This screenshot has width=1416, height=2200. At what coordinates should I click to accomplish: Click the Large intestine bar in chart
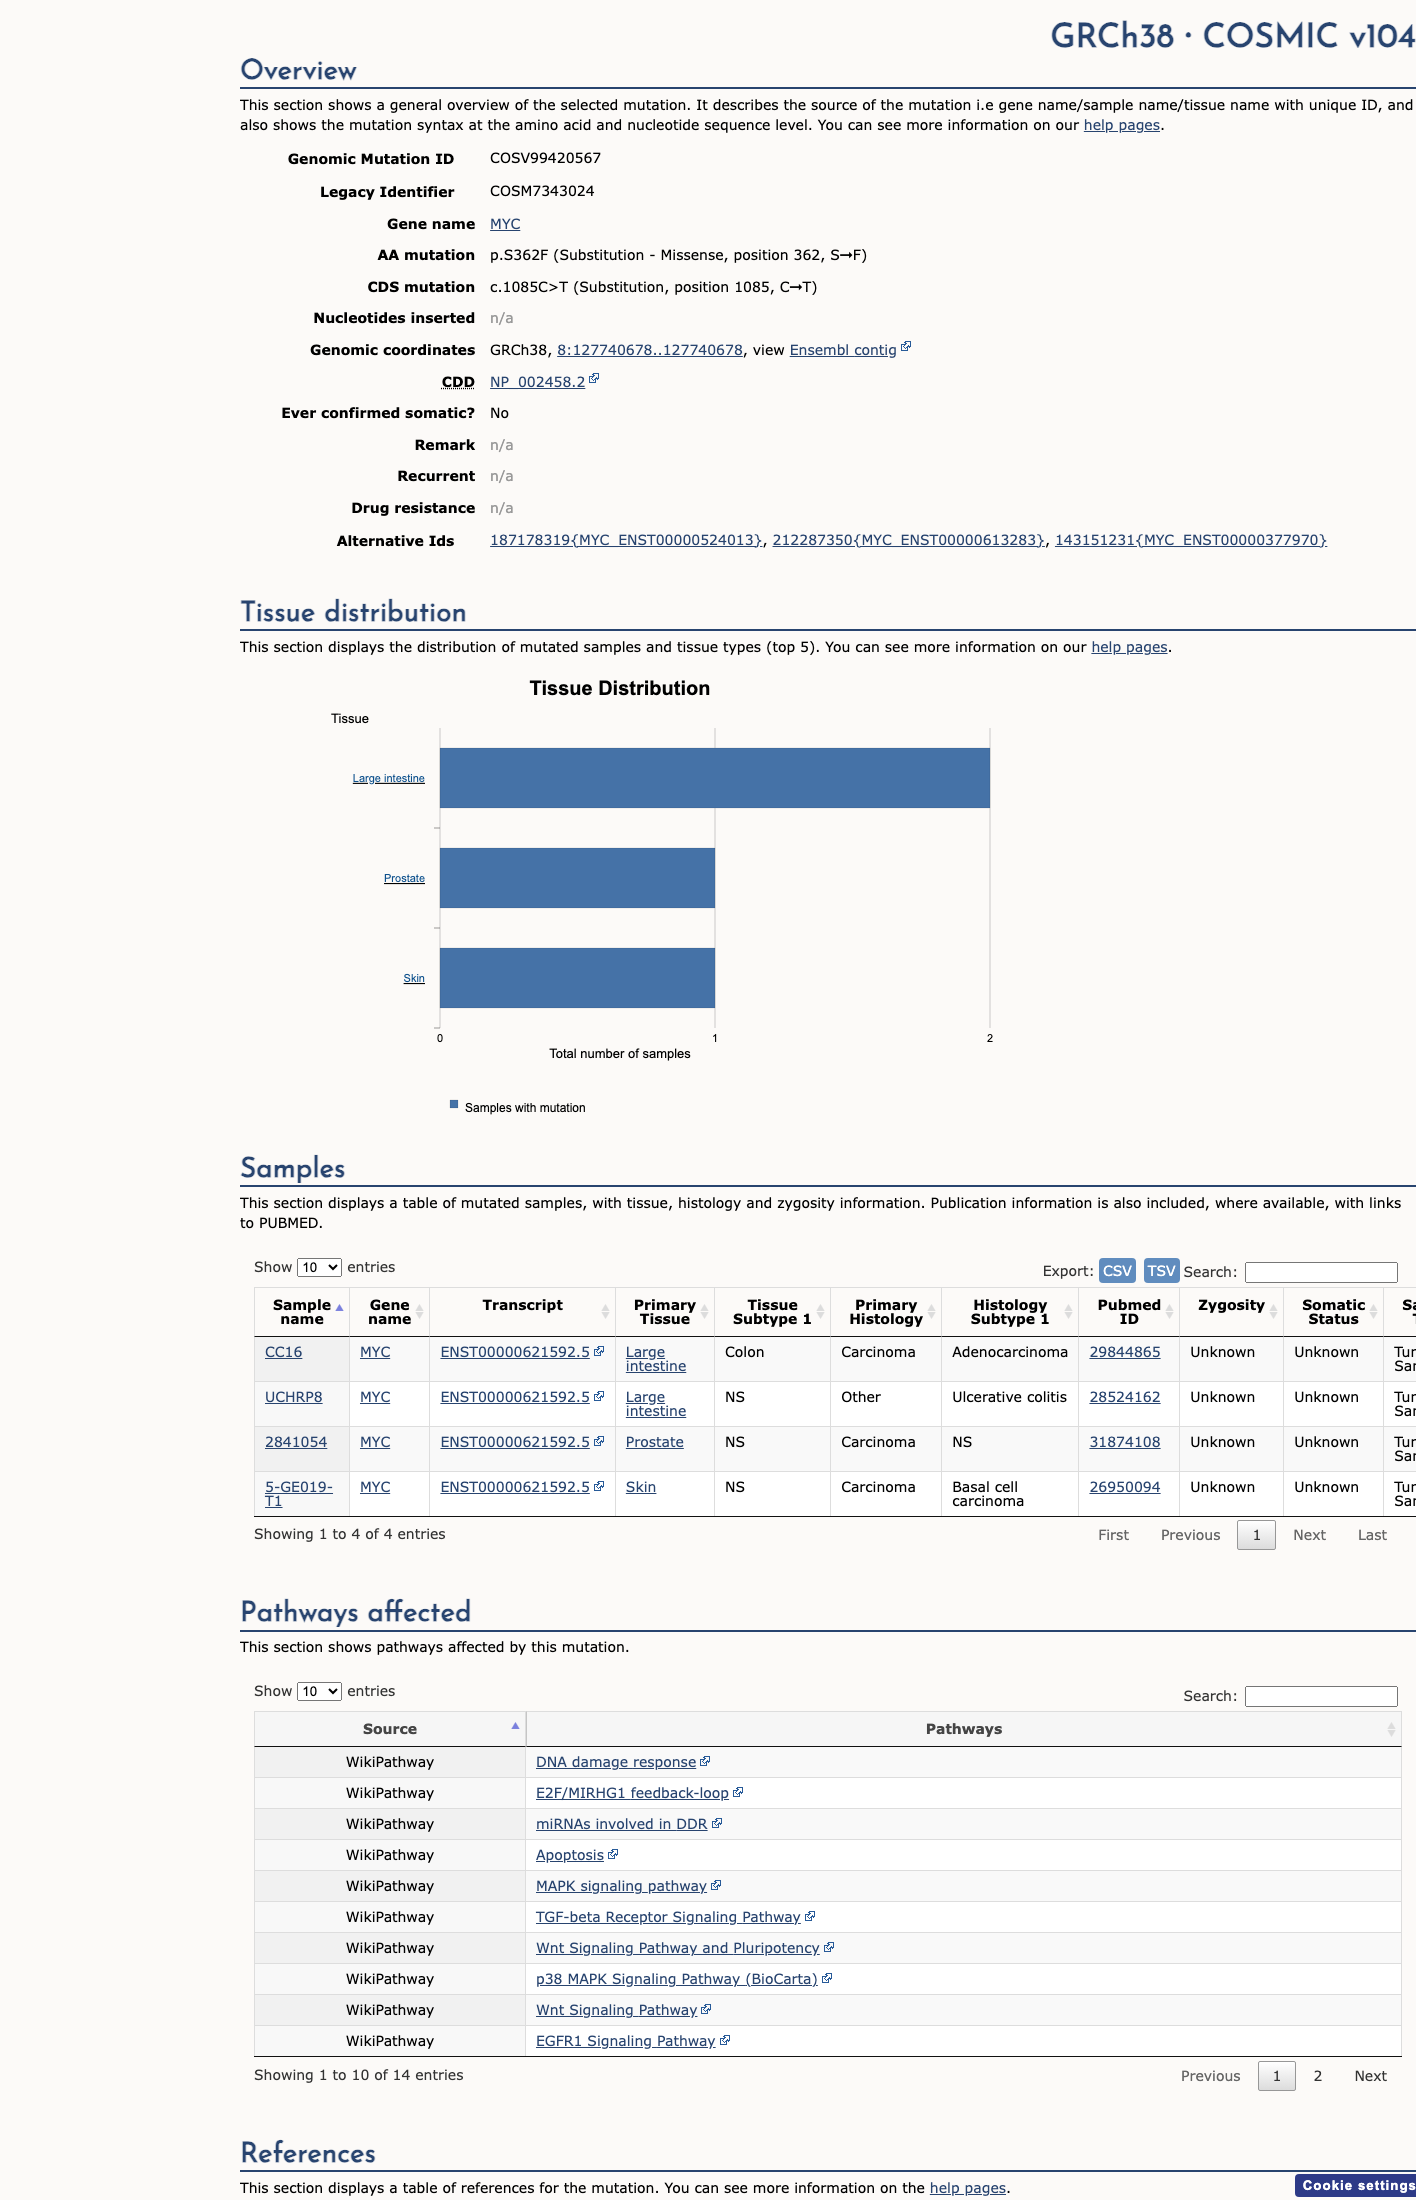point(715,778)
